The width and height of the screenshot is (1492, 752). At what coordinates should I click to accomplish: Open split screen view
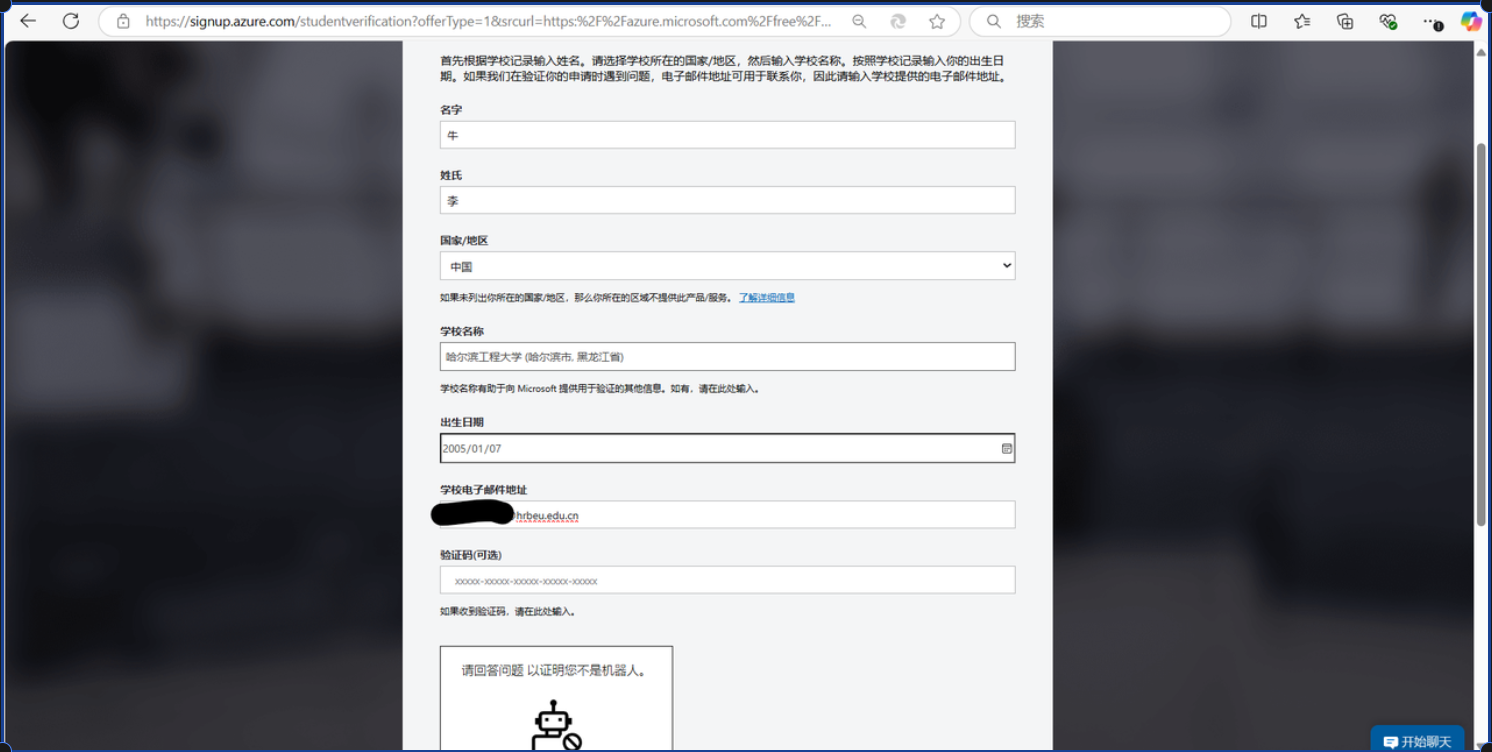[x=1259, y=21]
